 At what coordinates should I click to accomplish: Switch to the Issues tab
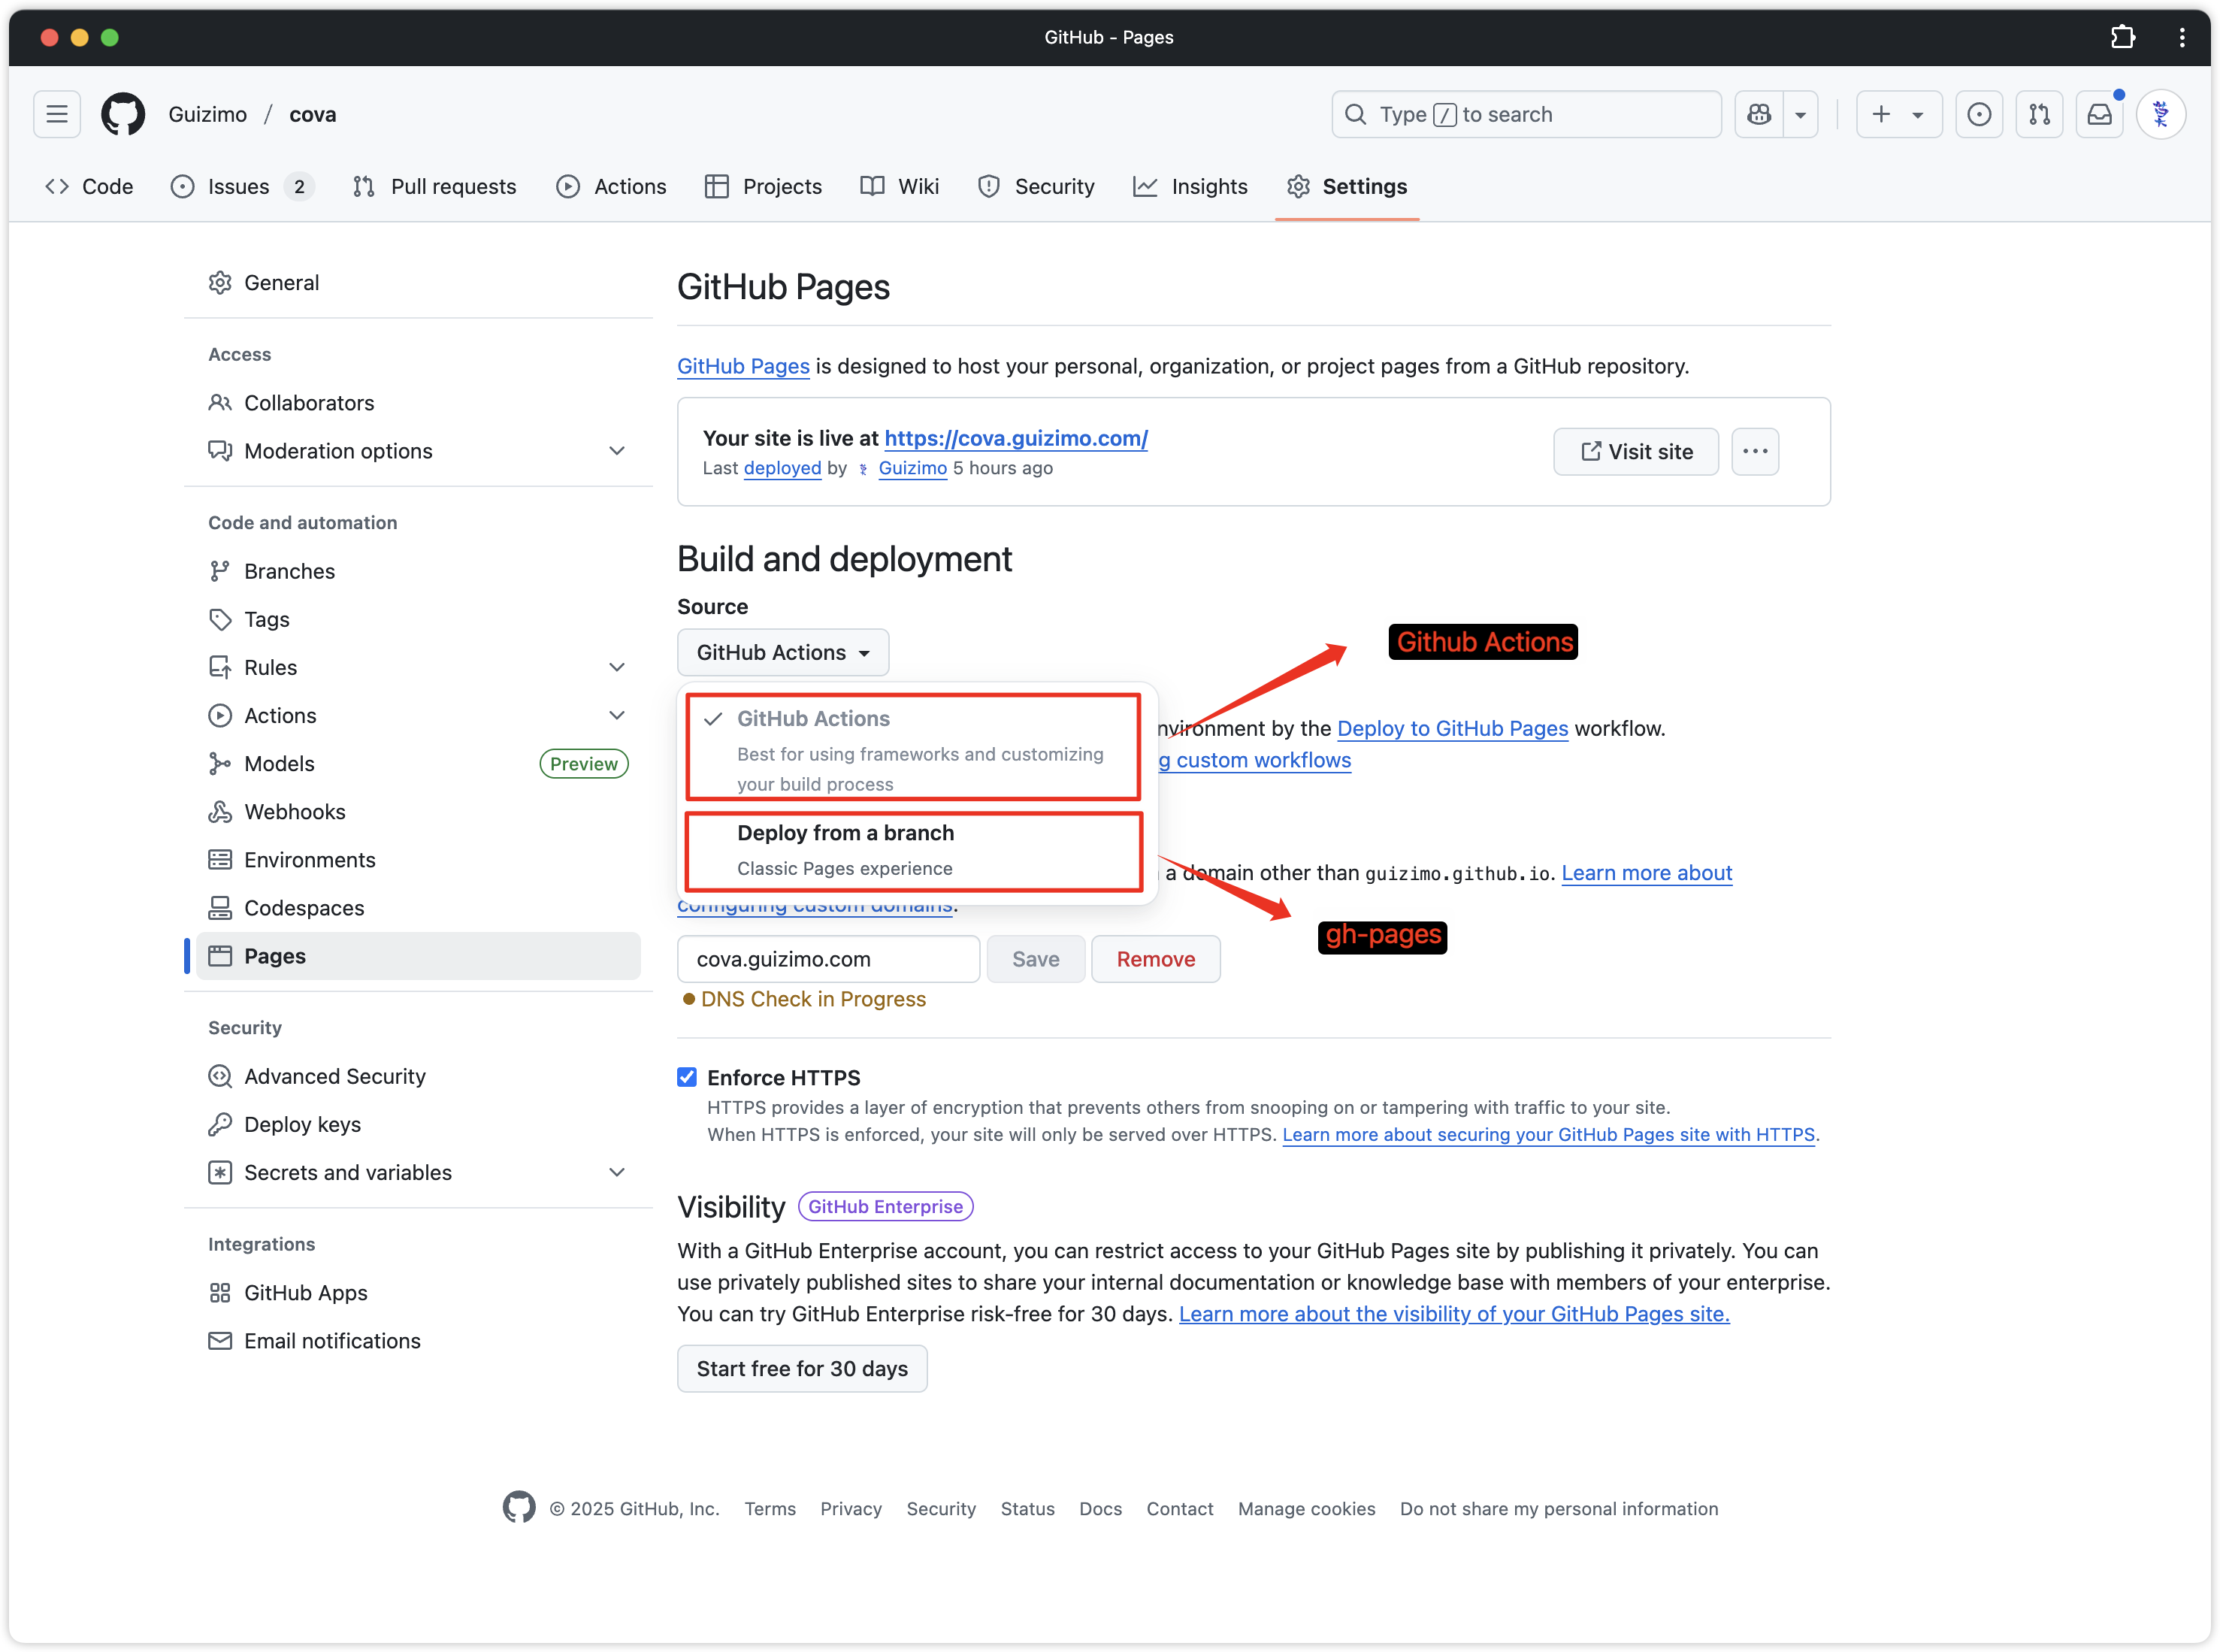point(242,186)
